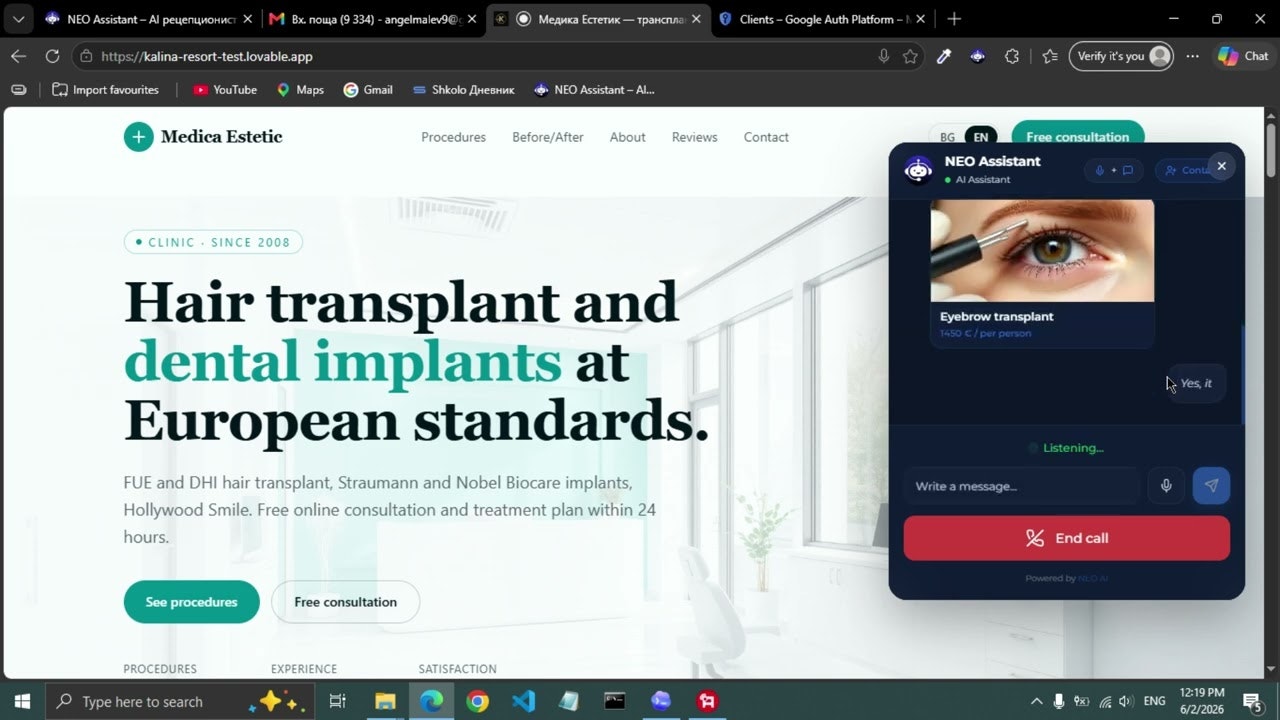Open the Before/After nav item
The image size is (1280, 720).
tap(547, 137)
